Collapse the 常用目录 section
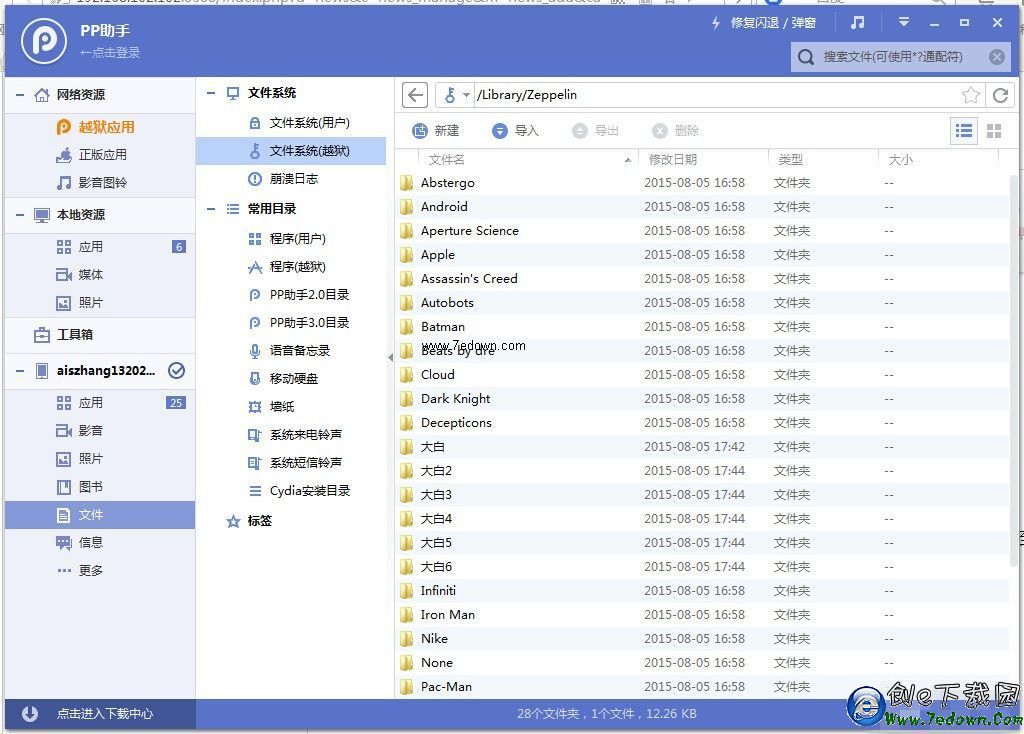The width and height of the screenshot is (1024, 734). tap(209, 209)
